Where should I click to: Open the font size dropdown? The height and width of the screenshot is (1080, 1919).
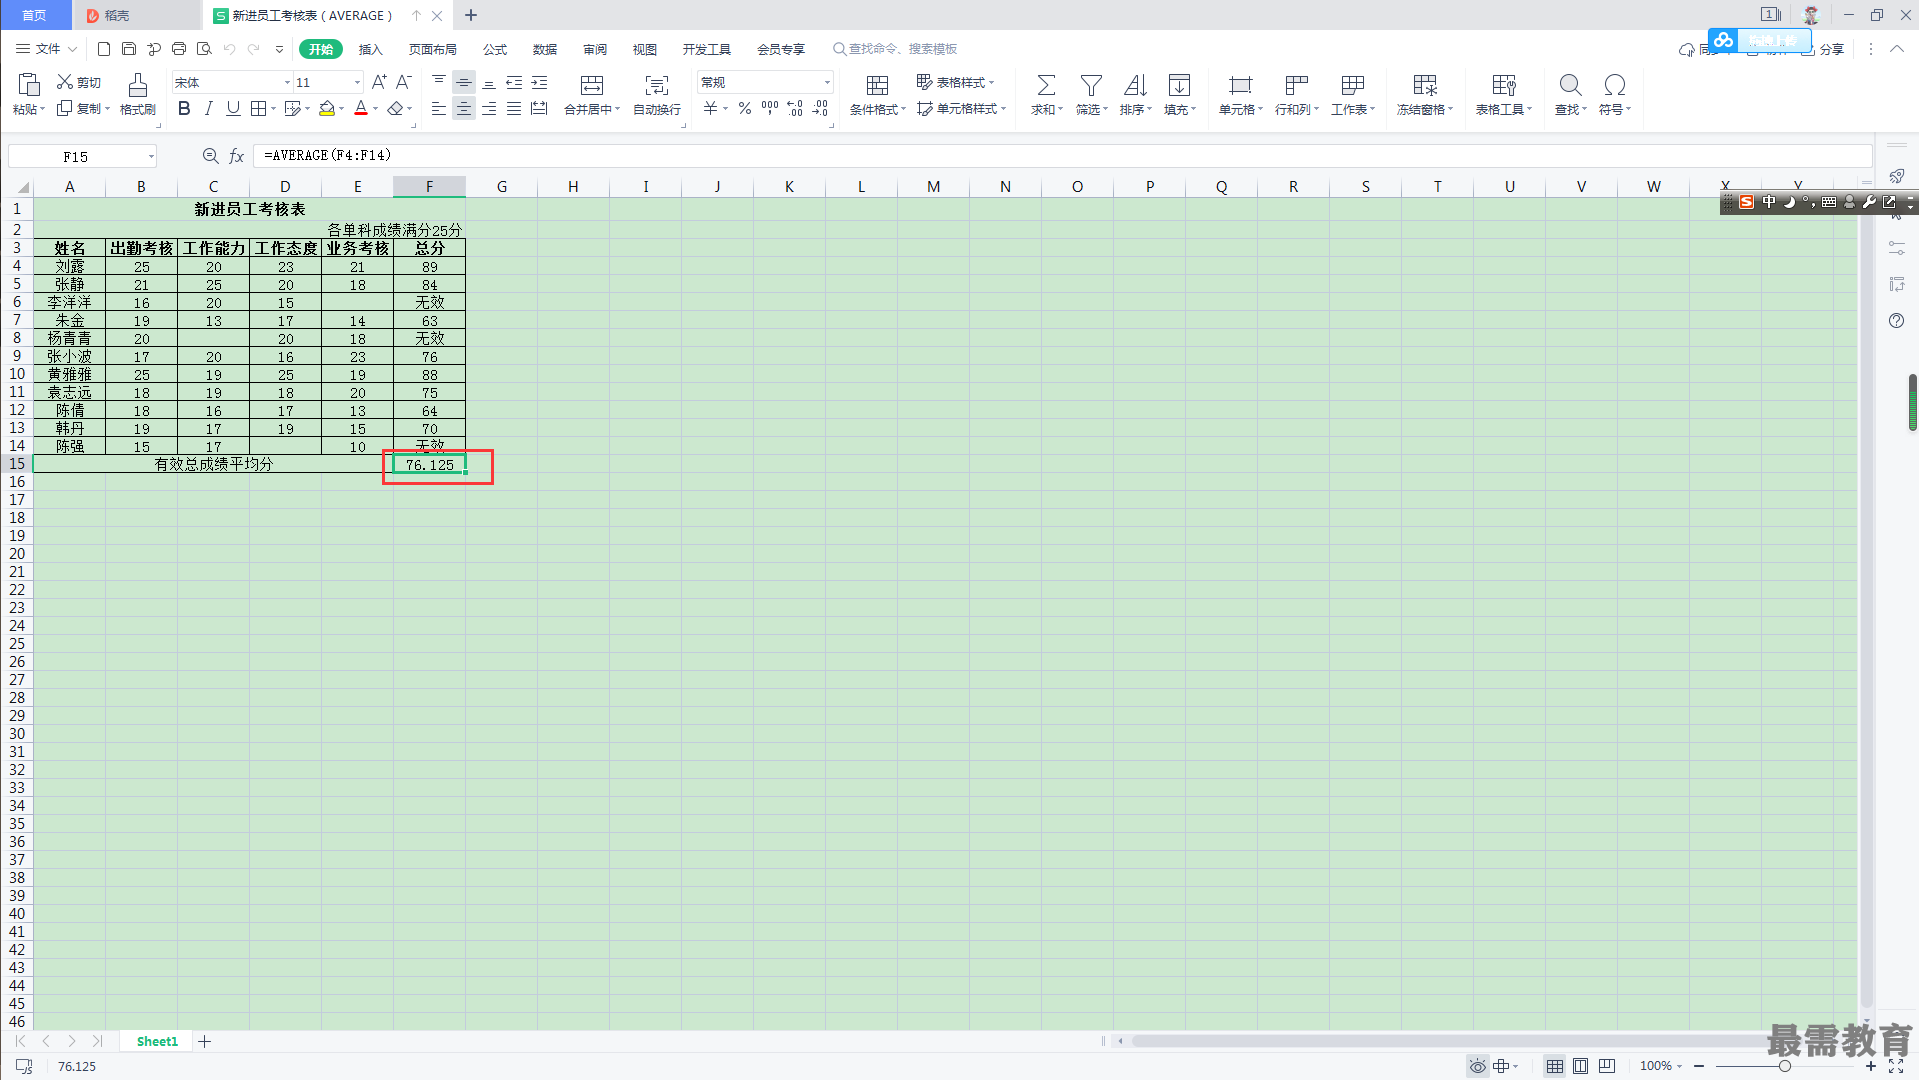(x=357, y=82)
